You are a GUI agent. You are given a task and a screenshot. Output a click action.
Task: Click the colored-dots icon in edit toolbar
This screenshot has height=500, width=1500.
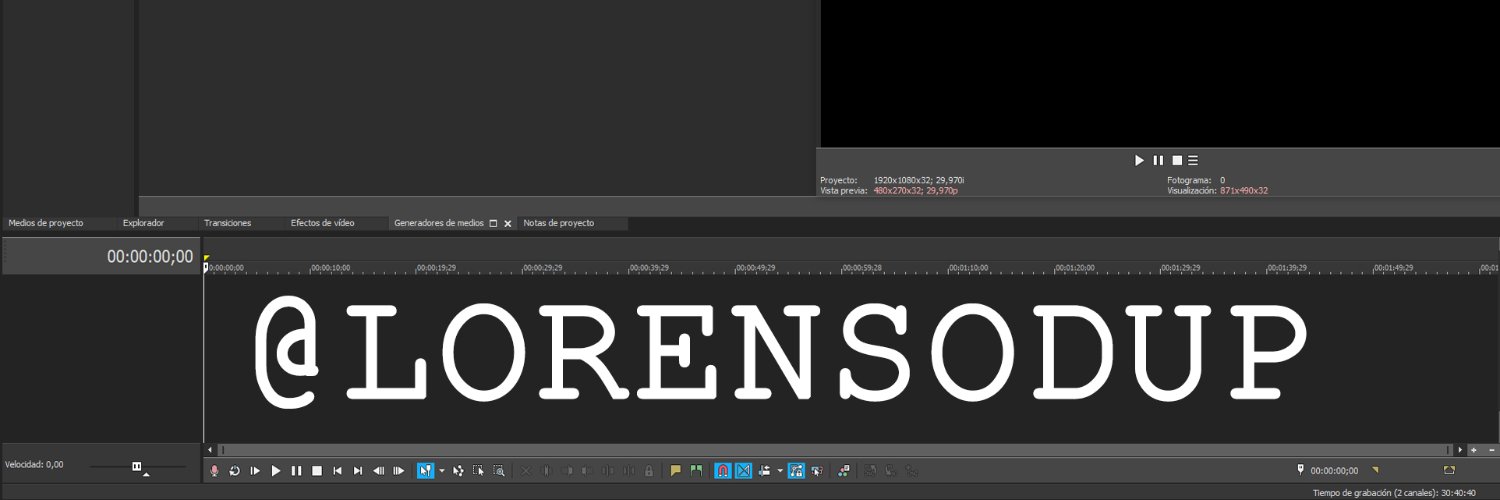point(843,471)
